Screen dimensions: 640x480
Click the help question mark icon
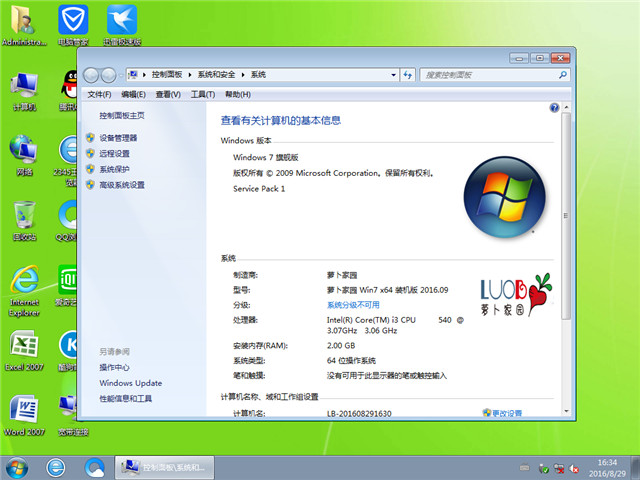click(554, 107)
